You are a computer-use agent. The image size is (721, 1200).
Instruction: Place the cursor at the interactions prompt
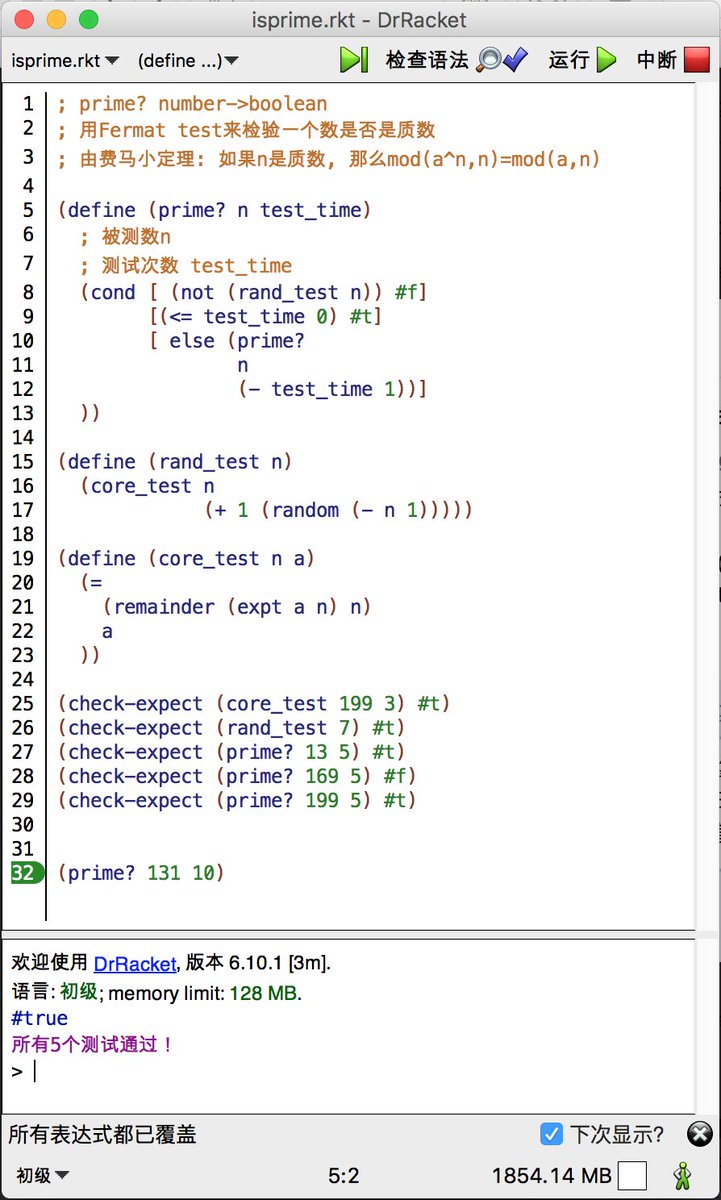coord(35,1071)
